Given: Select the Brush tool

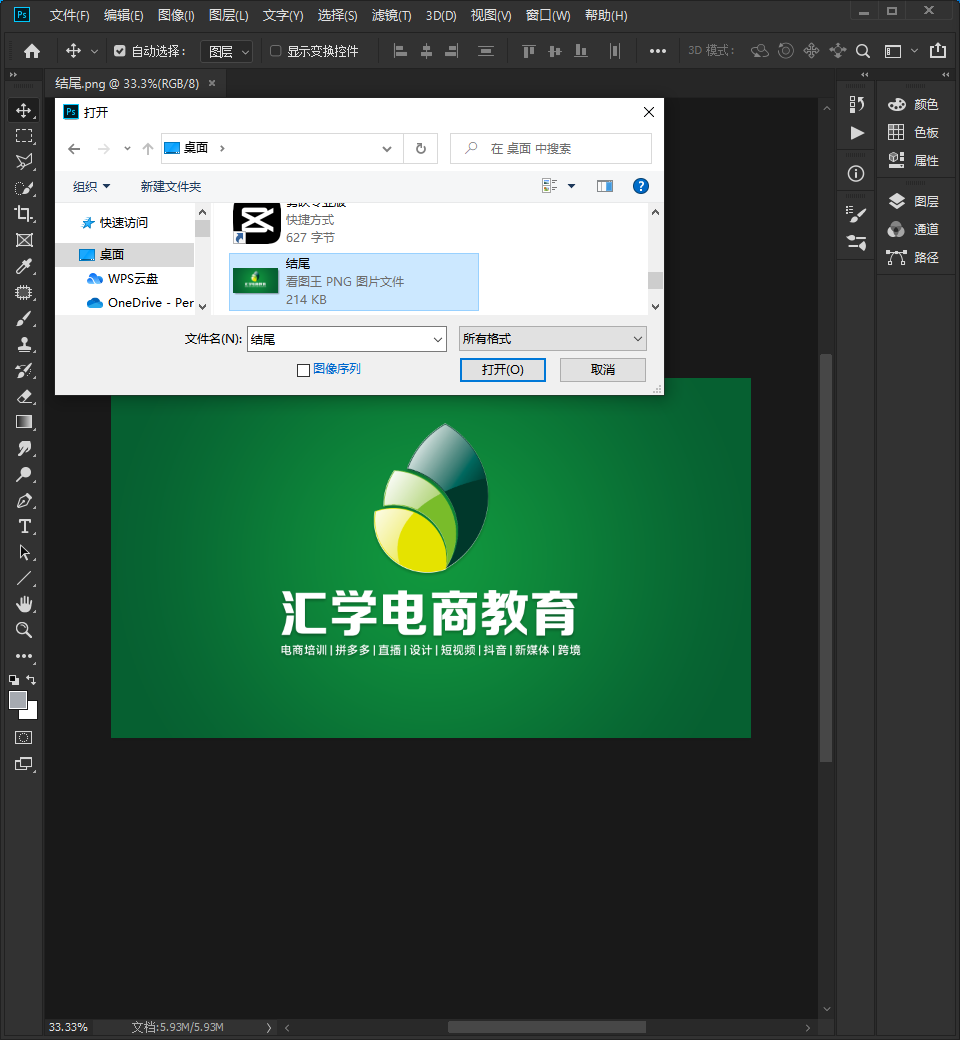Looking at the screenshot, I should pos(24,318).
